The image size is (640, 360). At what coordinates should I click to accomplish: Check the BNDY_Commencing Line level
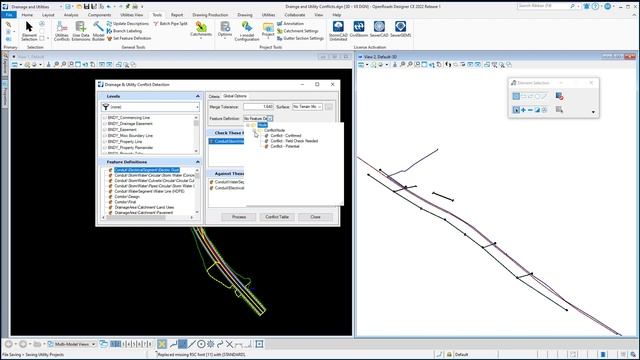105,118
